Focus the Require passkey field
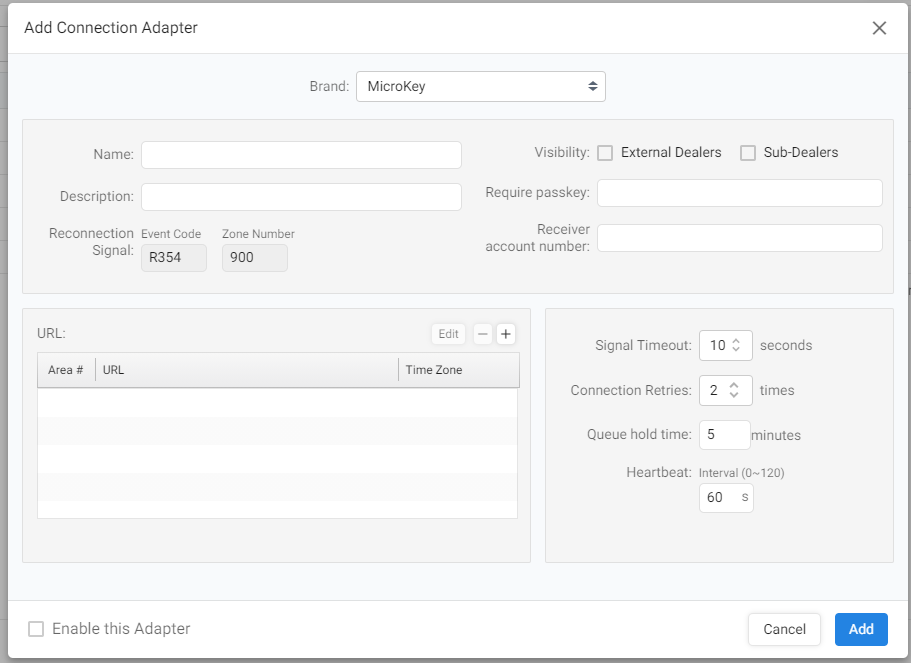This screenshot has width=911, height=663. (740, 193)
